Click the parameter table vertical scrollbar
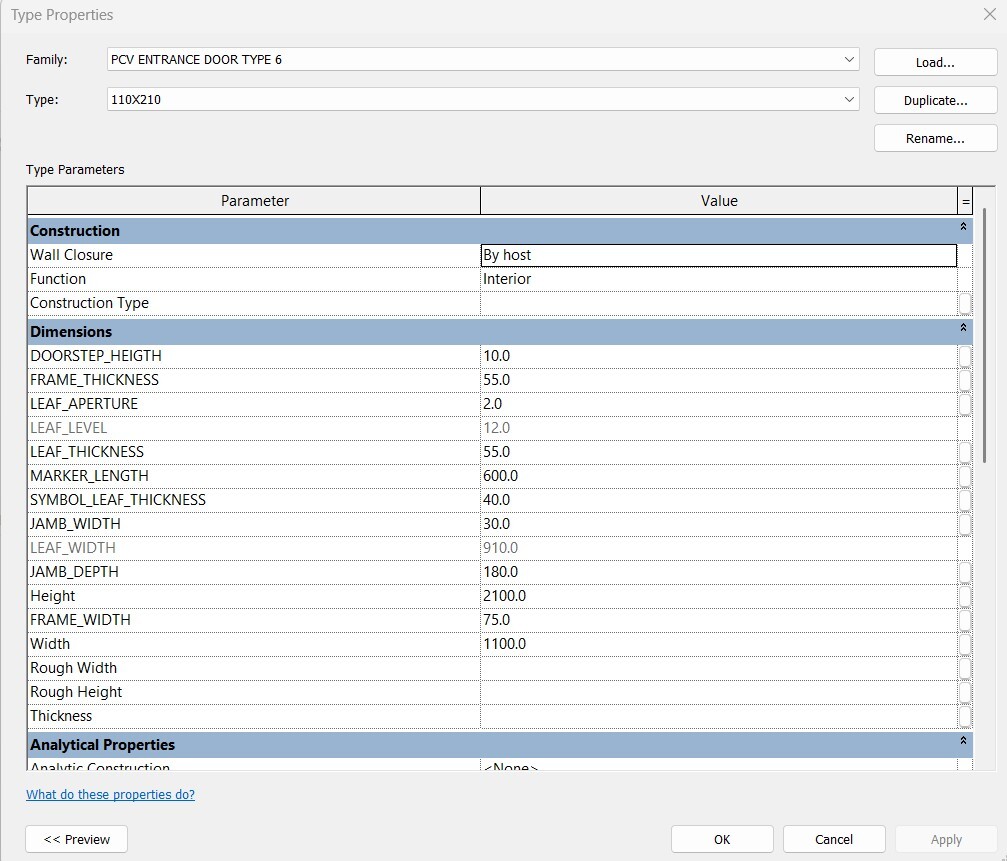Viewport: 1007px width, 861px height. 985,330
